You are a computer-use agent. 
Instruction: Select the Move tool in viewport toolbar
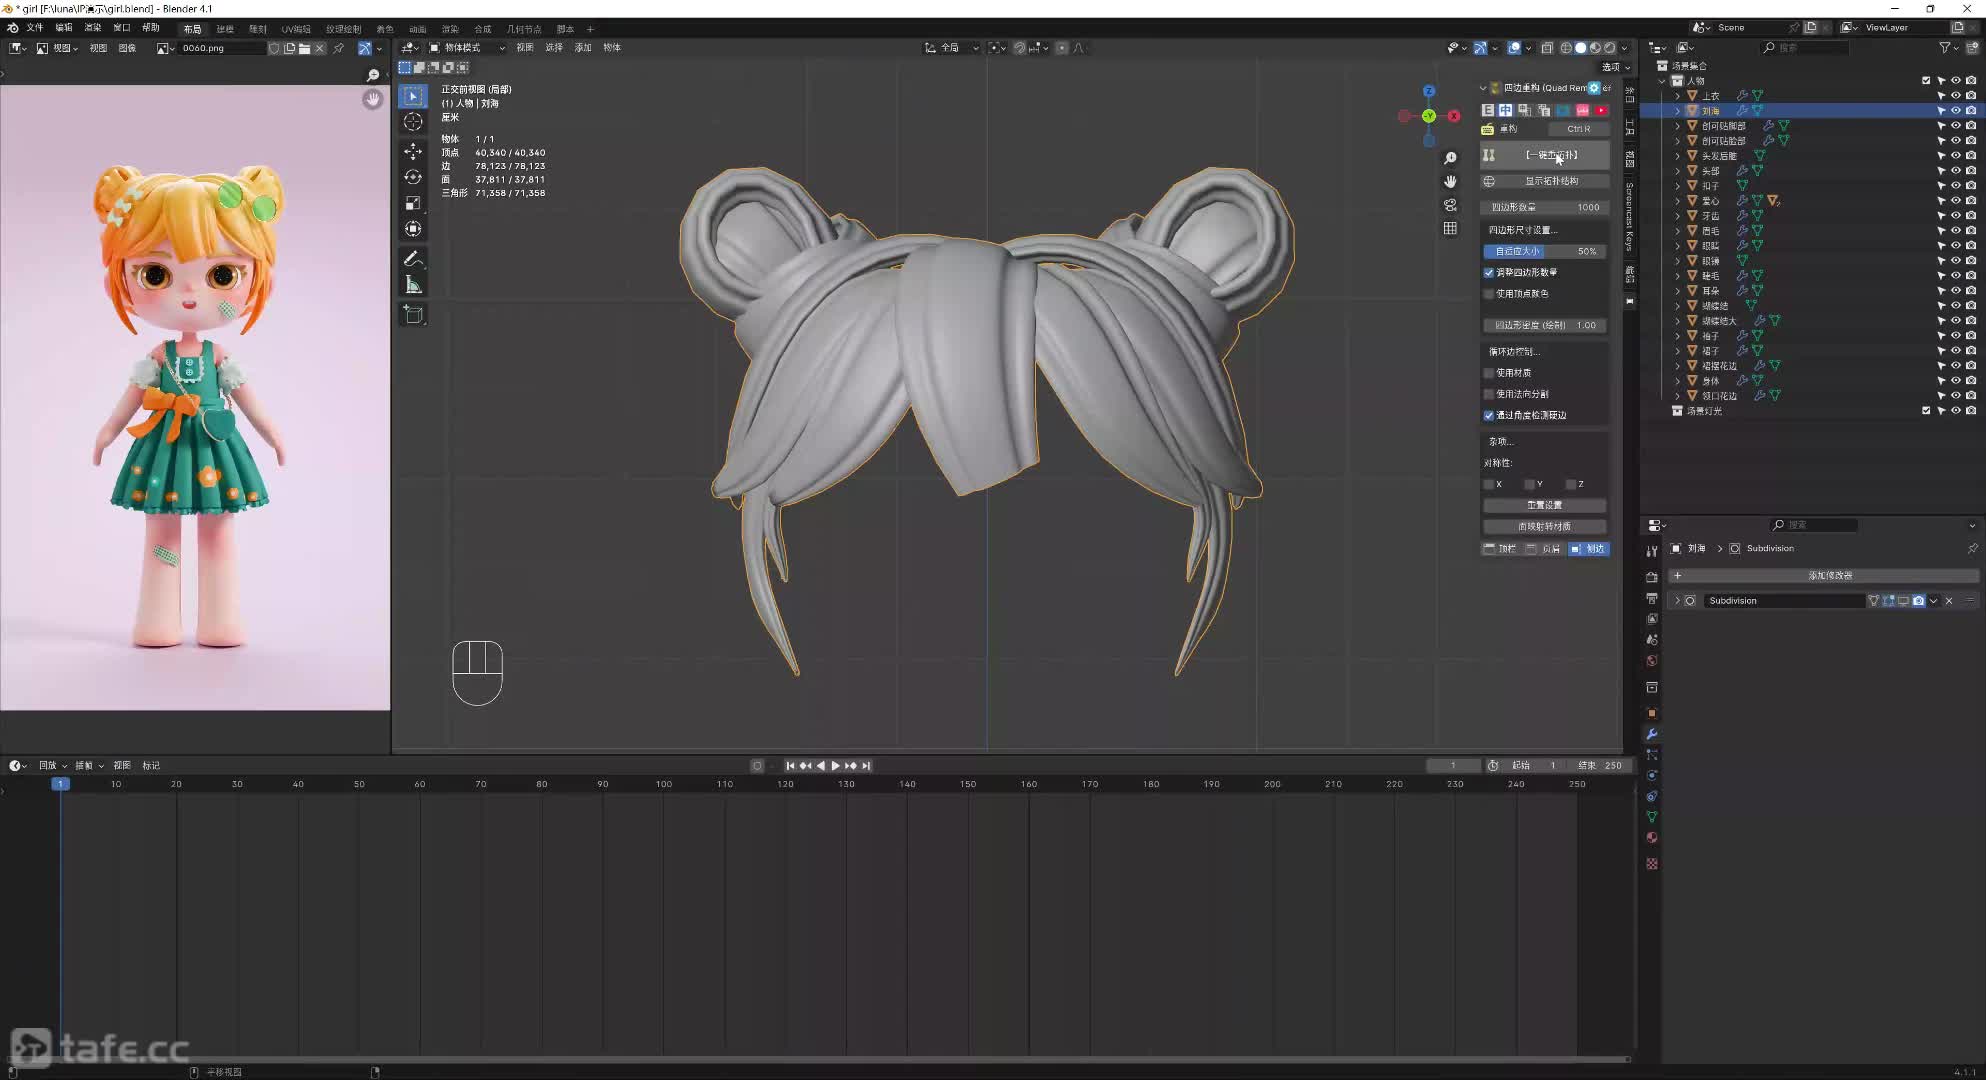[413, 151]
